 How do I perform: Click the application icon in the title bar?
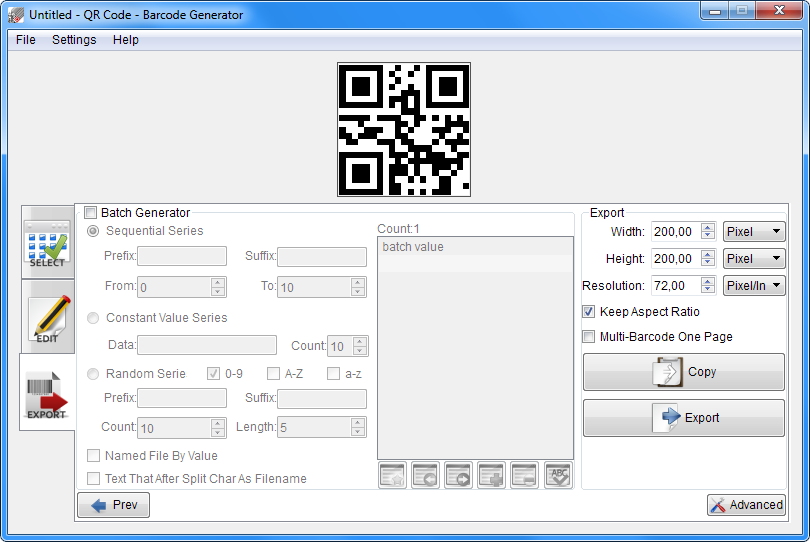[15, 15]
